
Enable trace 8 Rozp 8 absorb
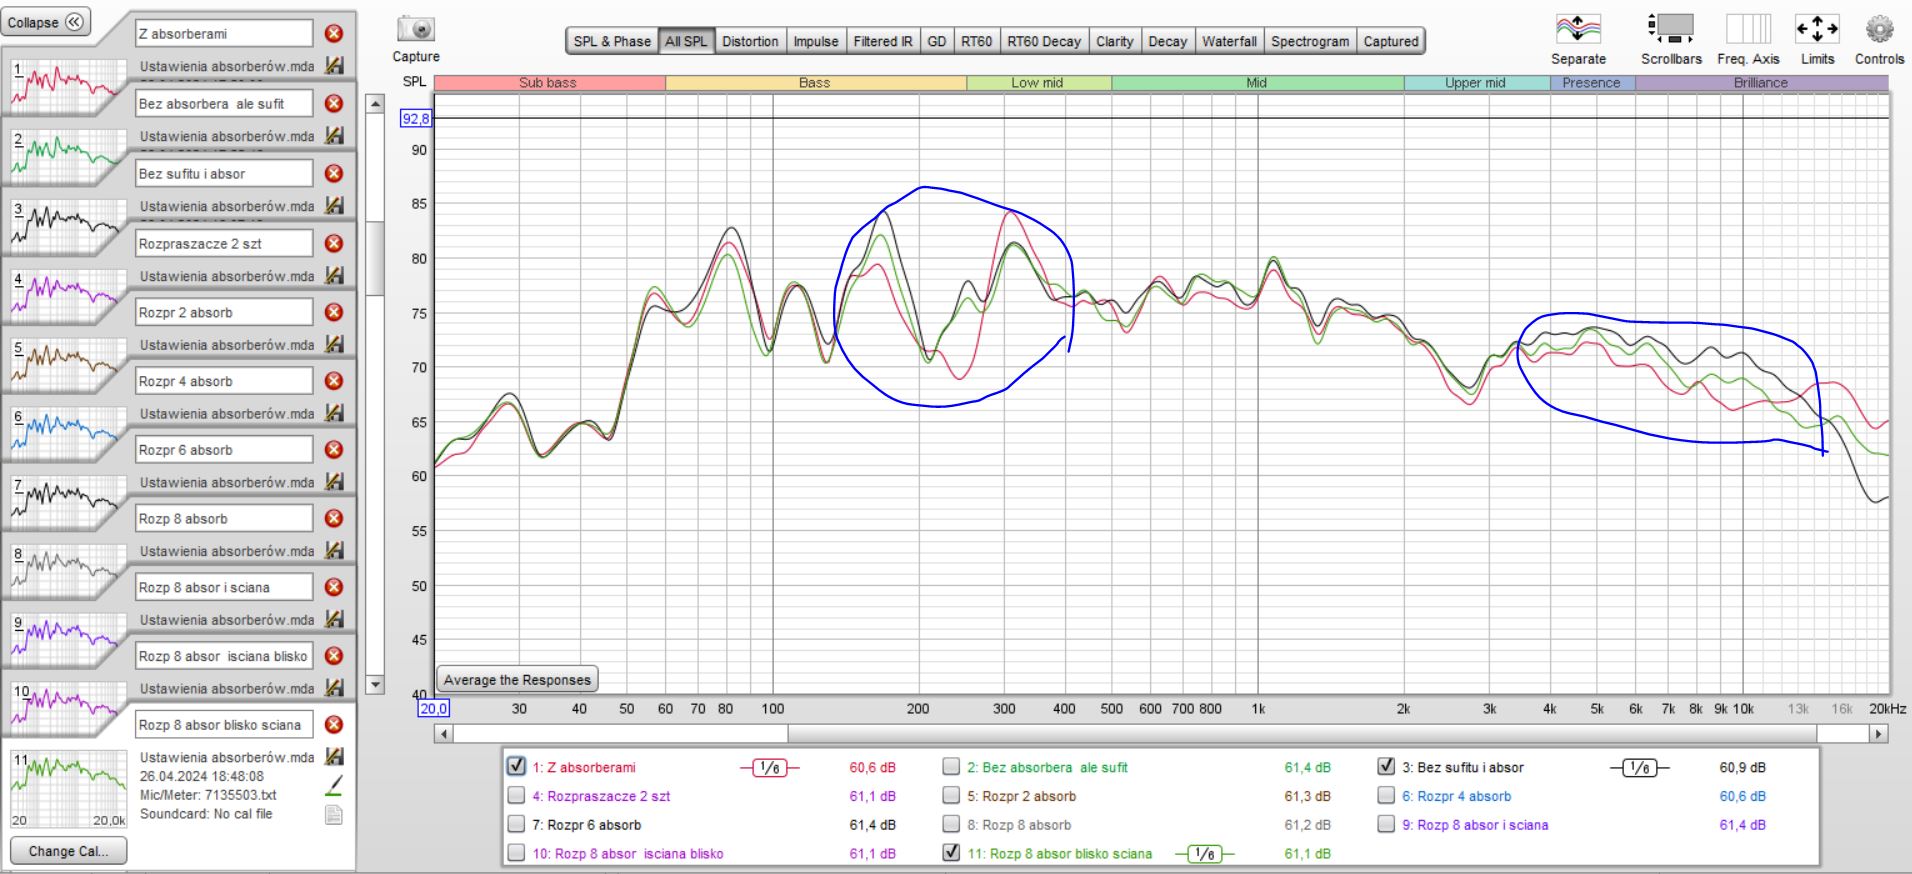(951, 824)
